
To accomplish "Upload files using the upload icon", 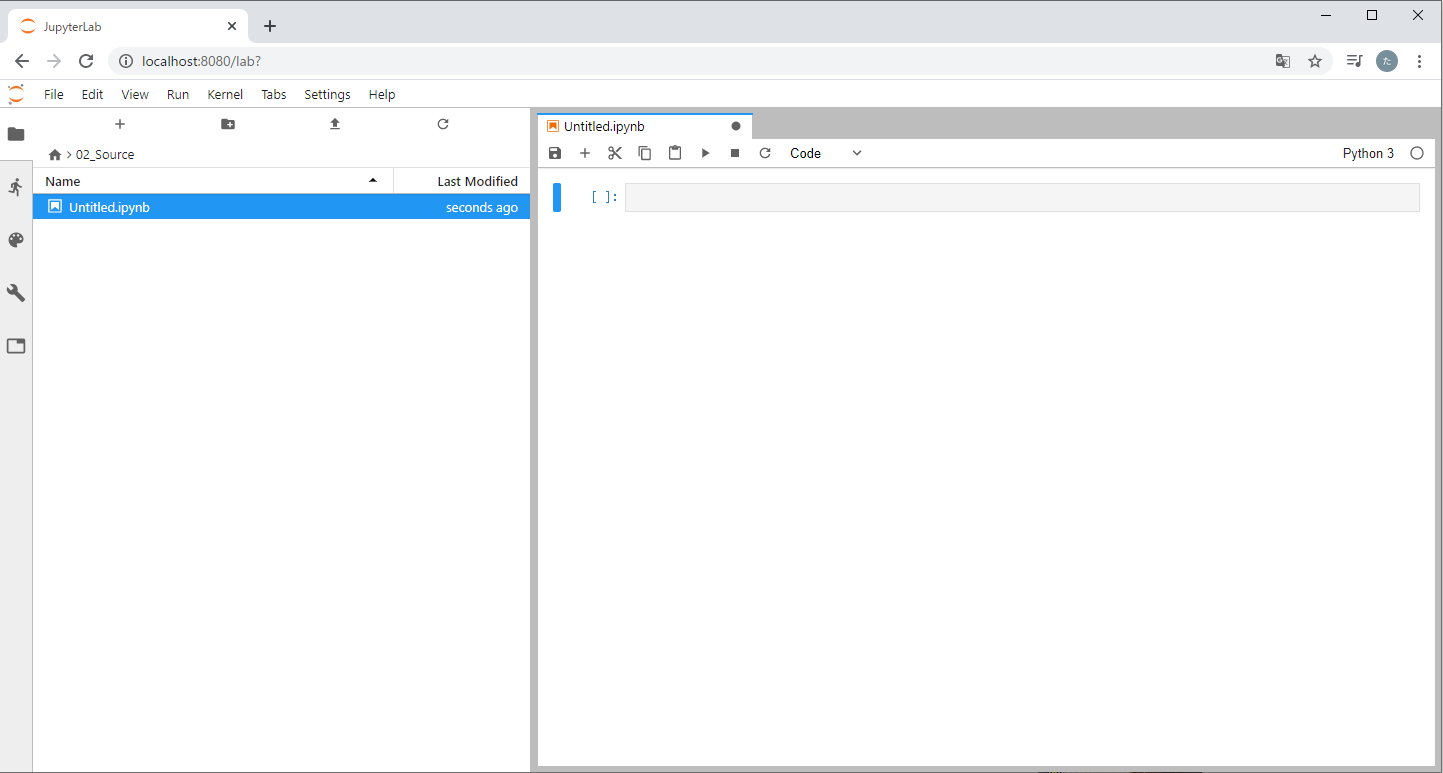I will 335,124.
